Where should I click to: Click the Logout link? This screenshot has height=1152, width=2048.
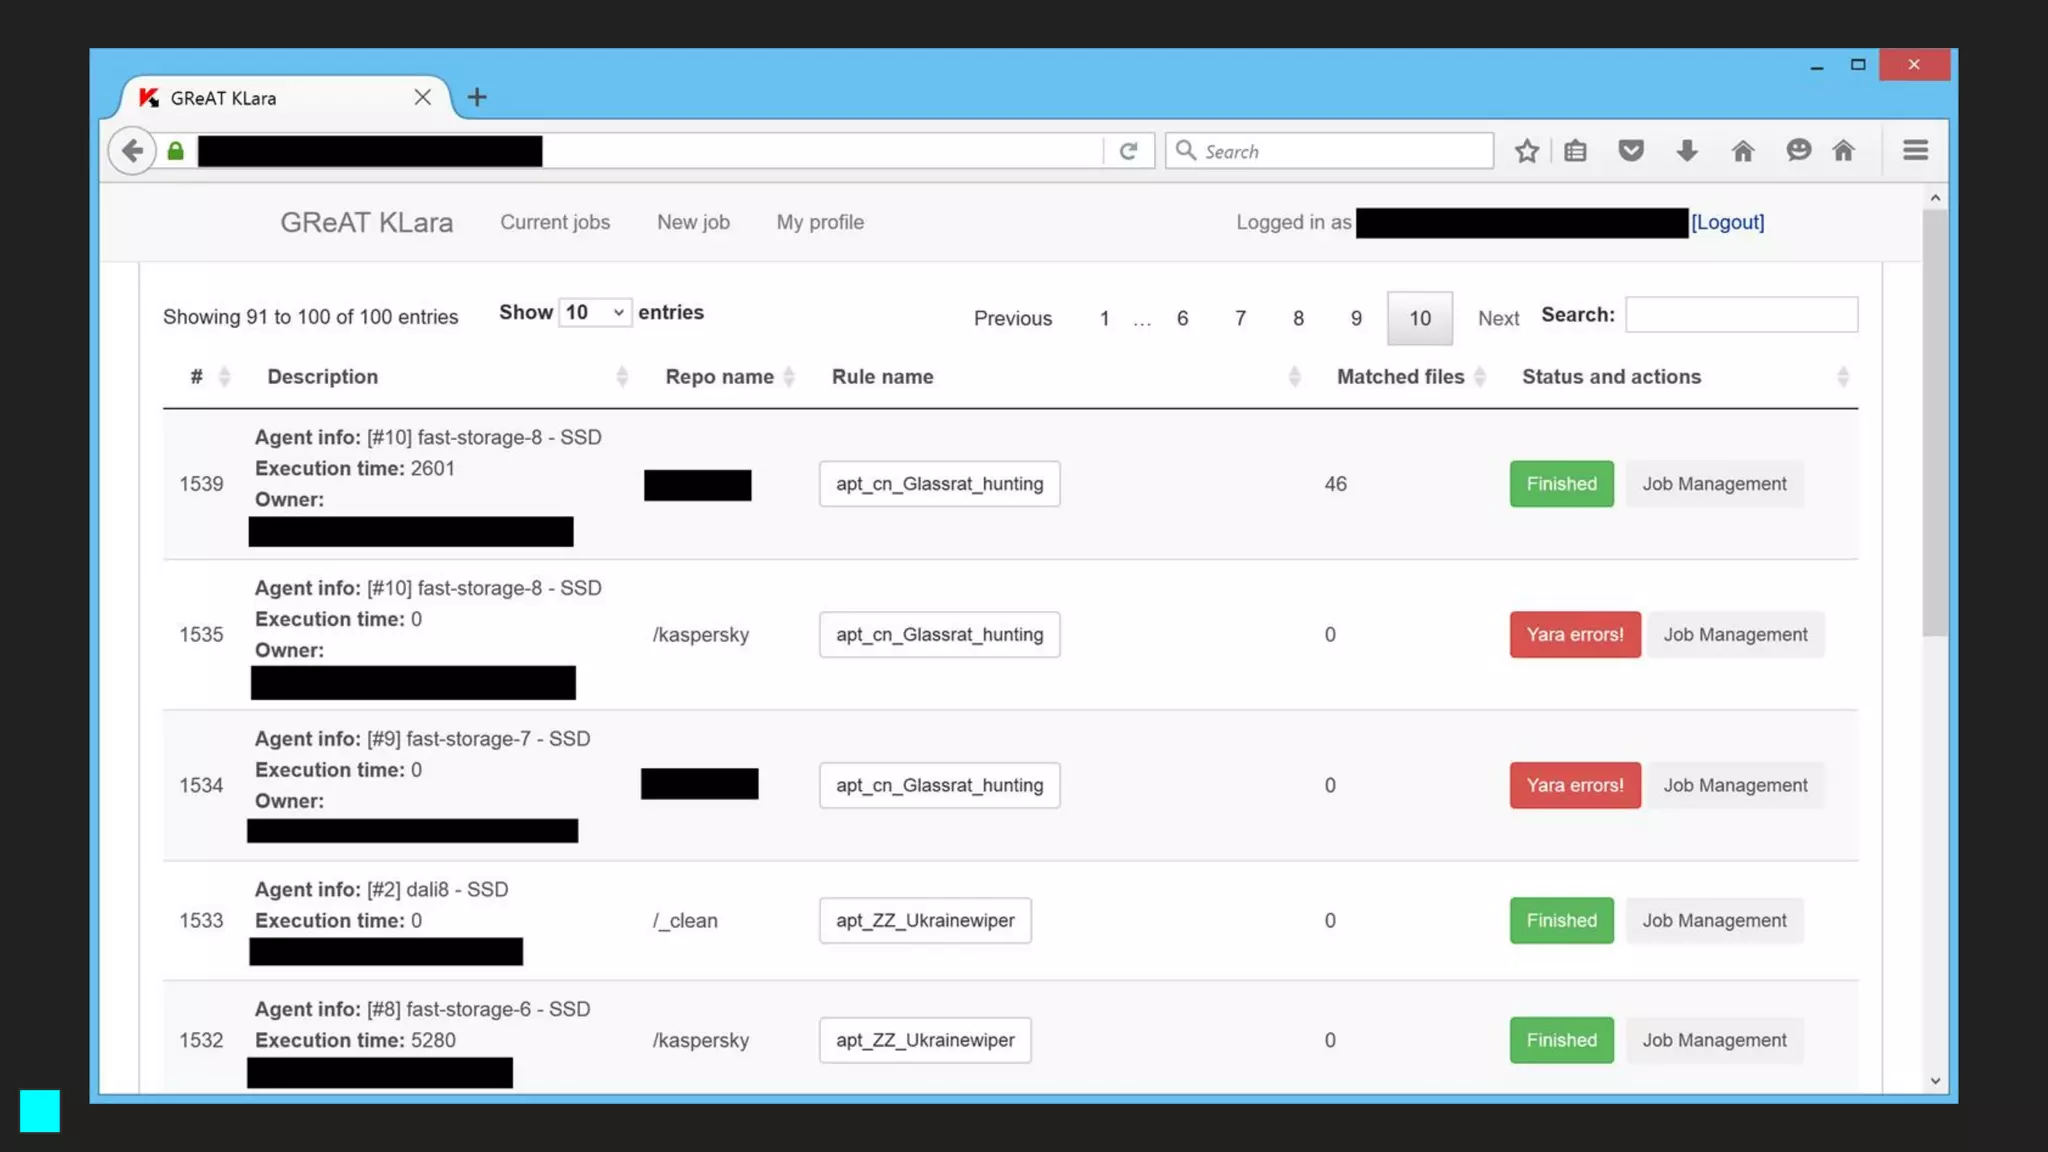1727,222
